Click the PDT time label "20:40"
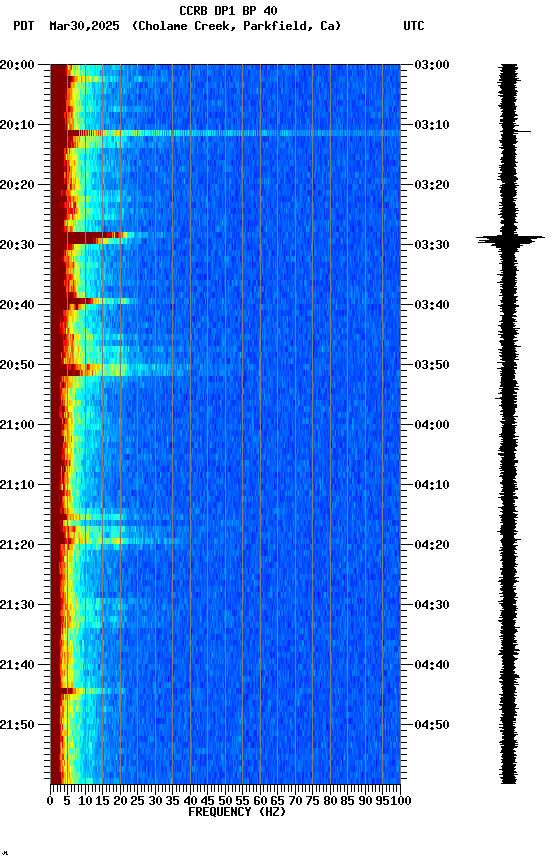The image size is (552, 864). coord(17,305)
